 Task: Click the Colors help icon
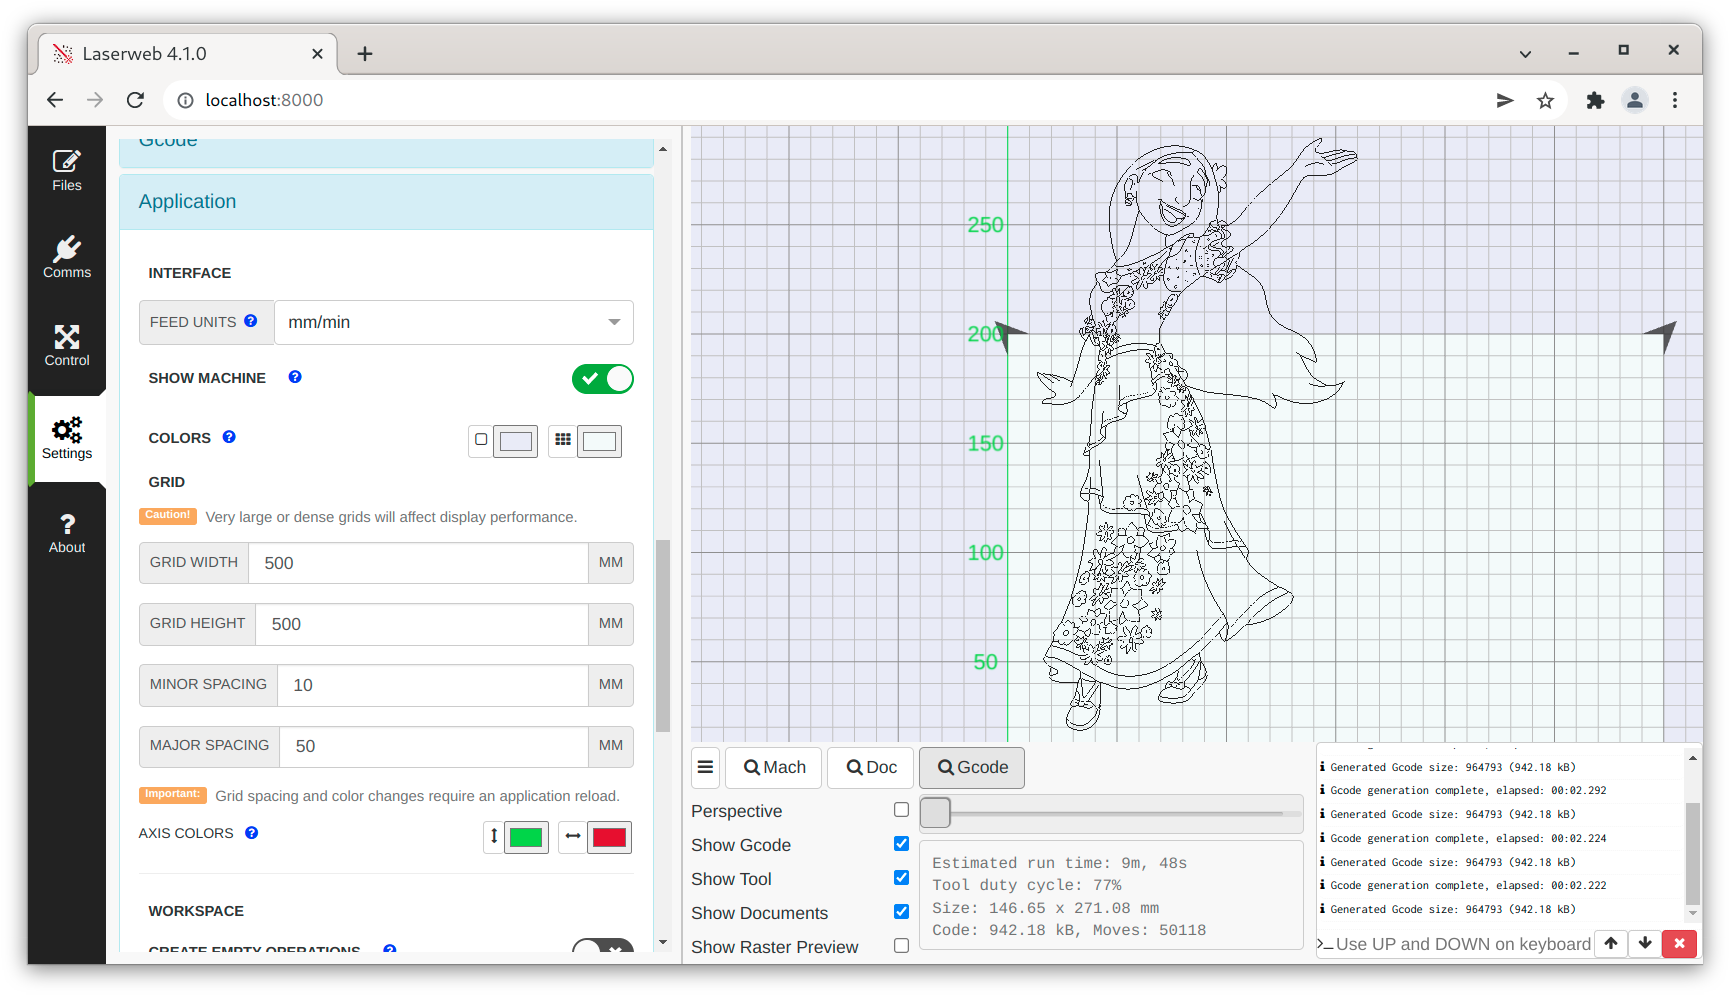coord(229,437)
